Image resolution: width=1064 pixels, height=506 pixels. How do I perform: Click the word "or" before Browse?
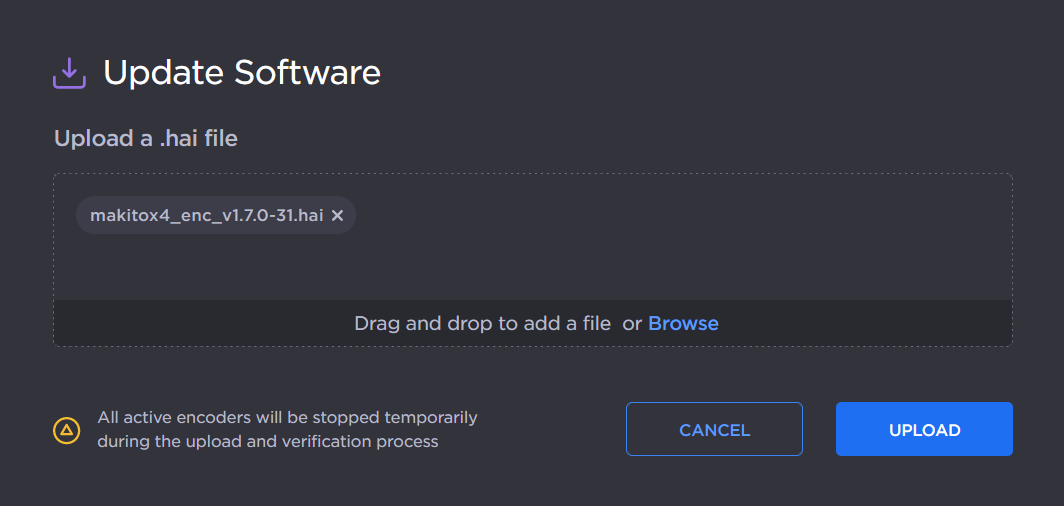632,323
